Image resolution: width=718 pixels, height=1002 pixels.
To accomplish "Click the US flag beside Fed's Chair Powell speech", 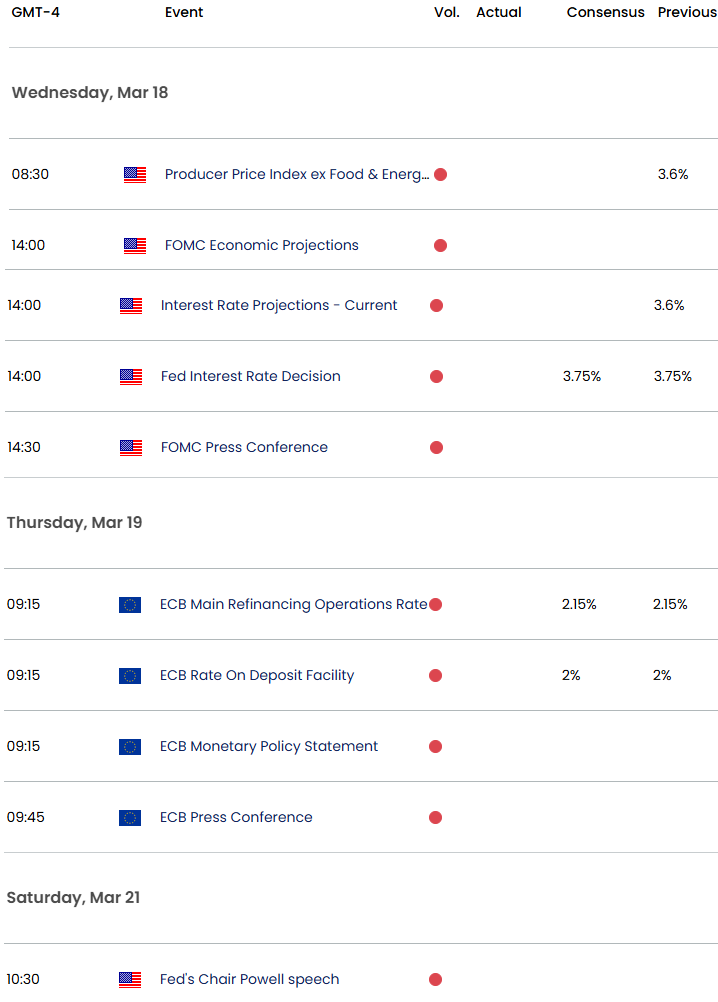I will [x=130, y=980].
